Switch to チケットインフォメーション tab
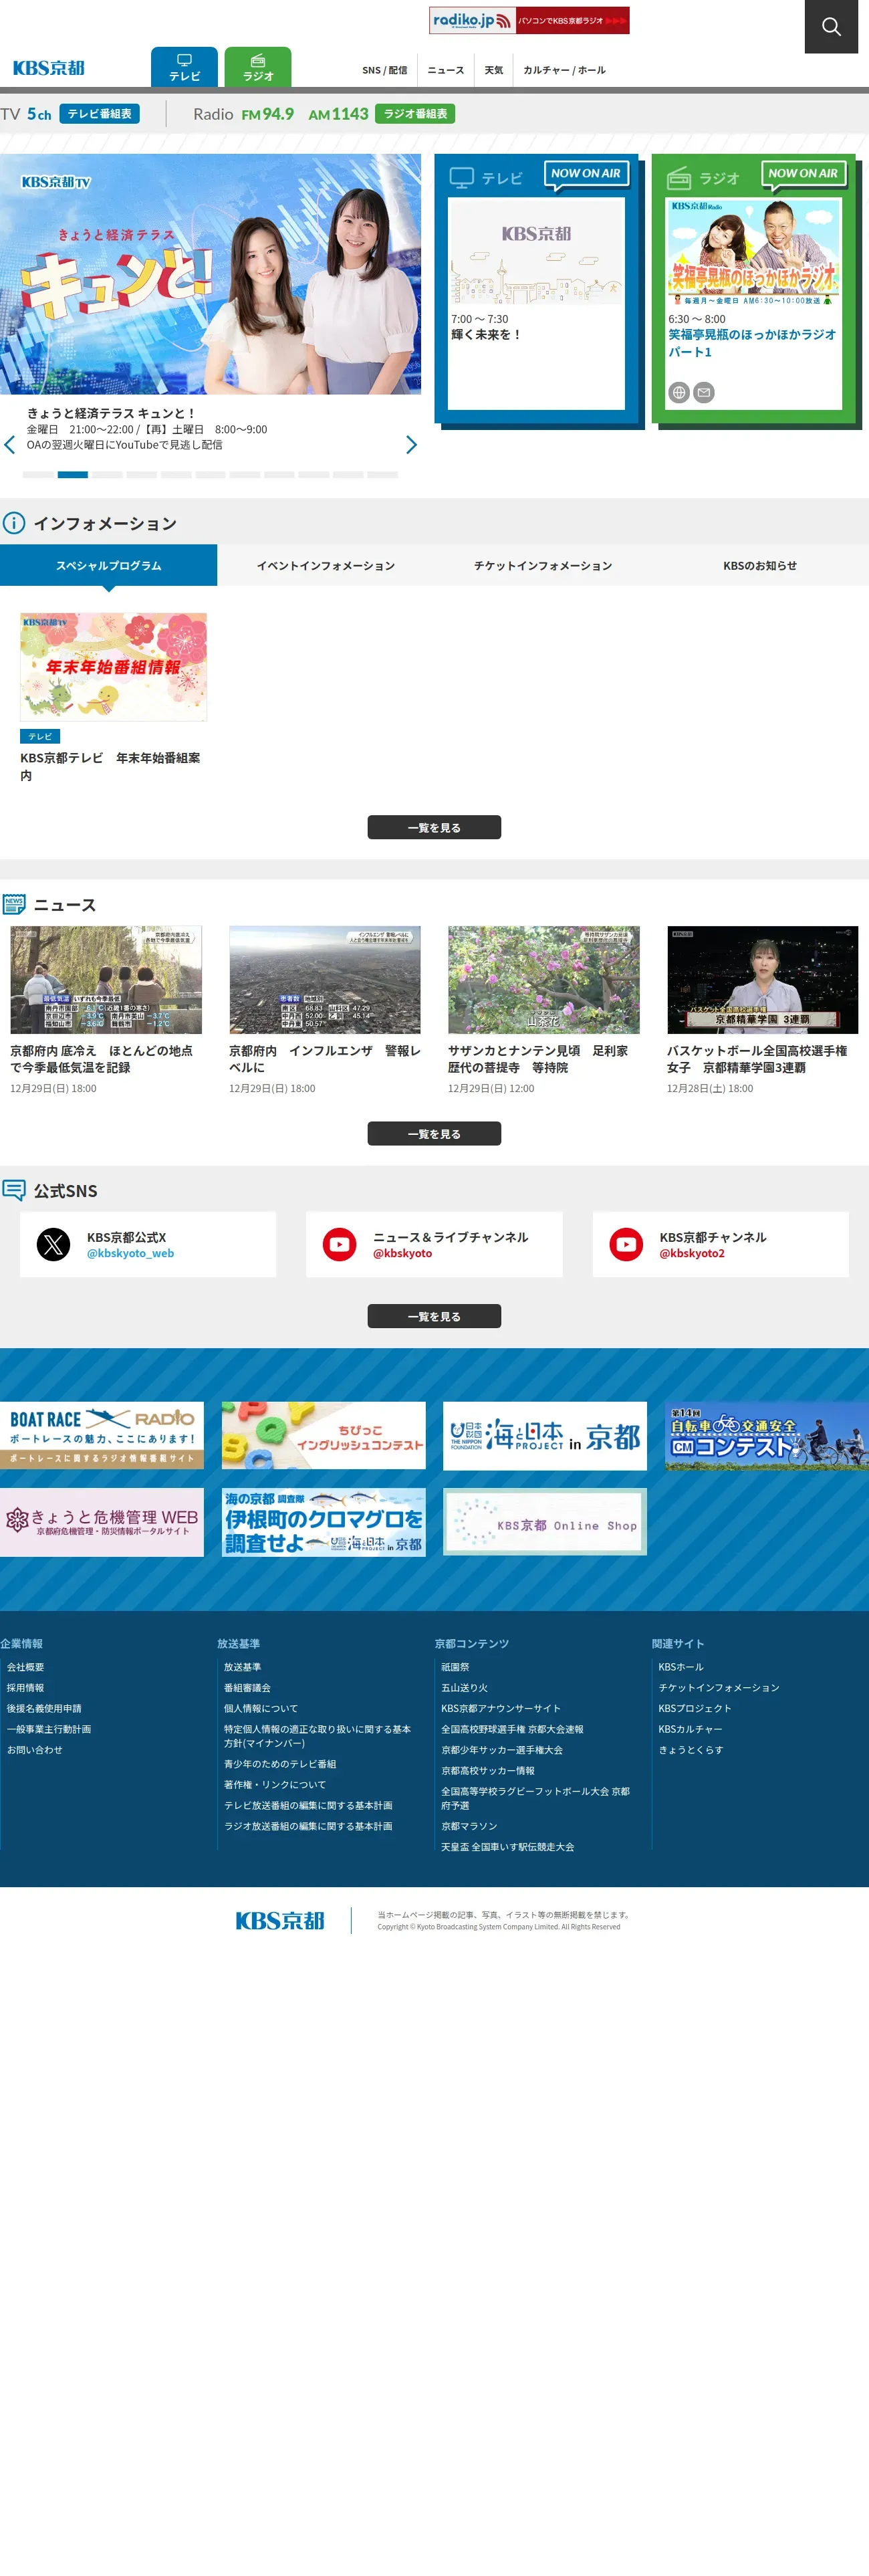This screenshot has width=869, height=2576. click(x=543, y=565)
